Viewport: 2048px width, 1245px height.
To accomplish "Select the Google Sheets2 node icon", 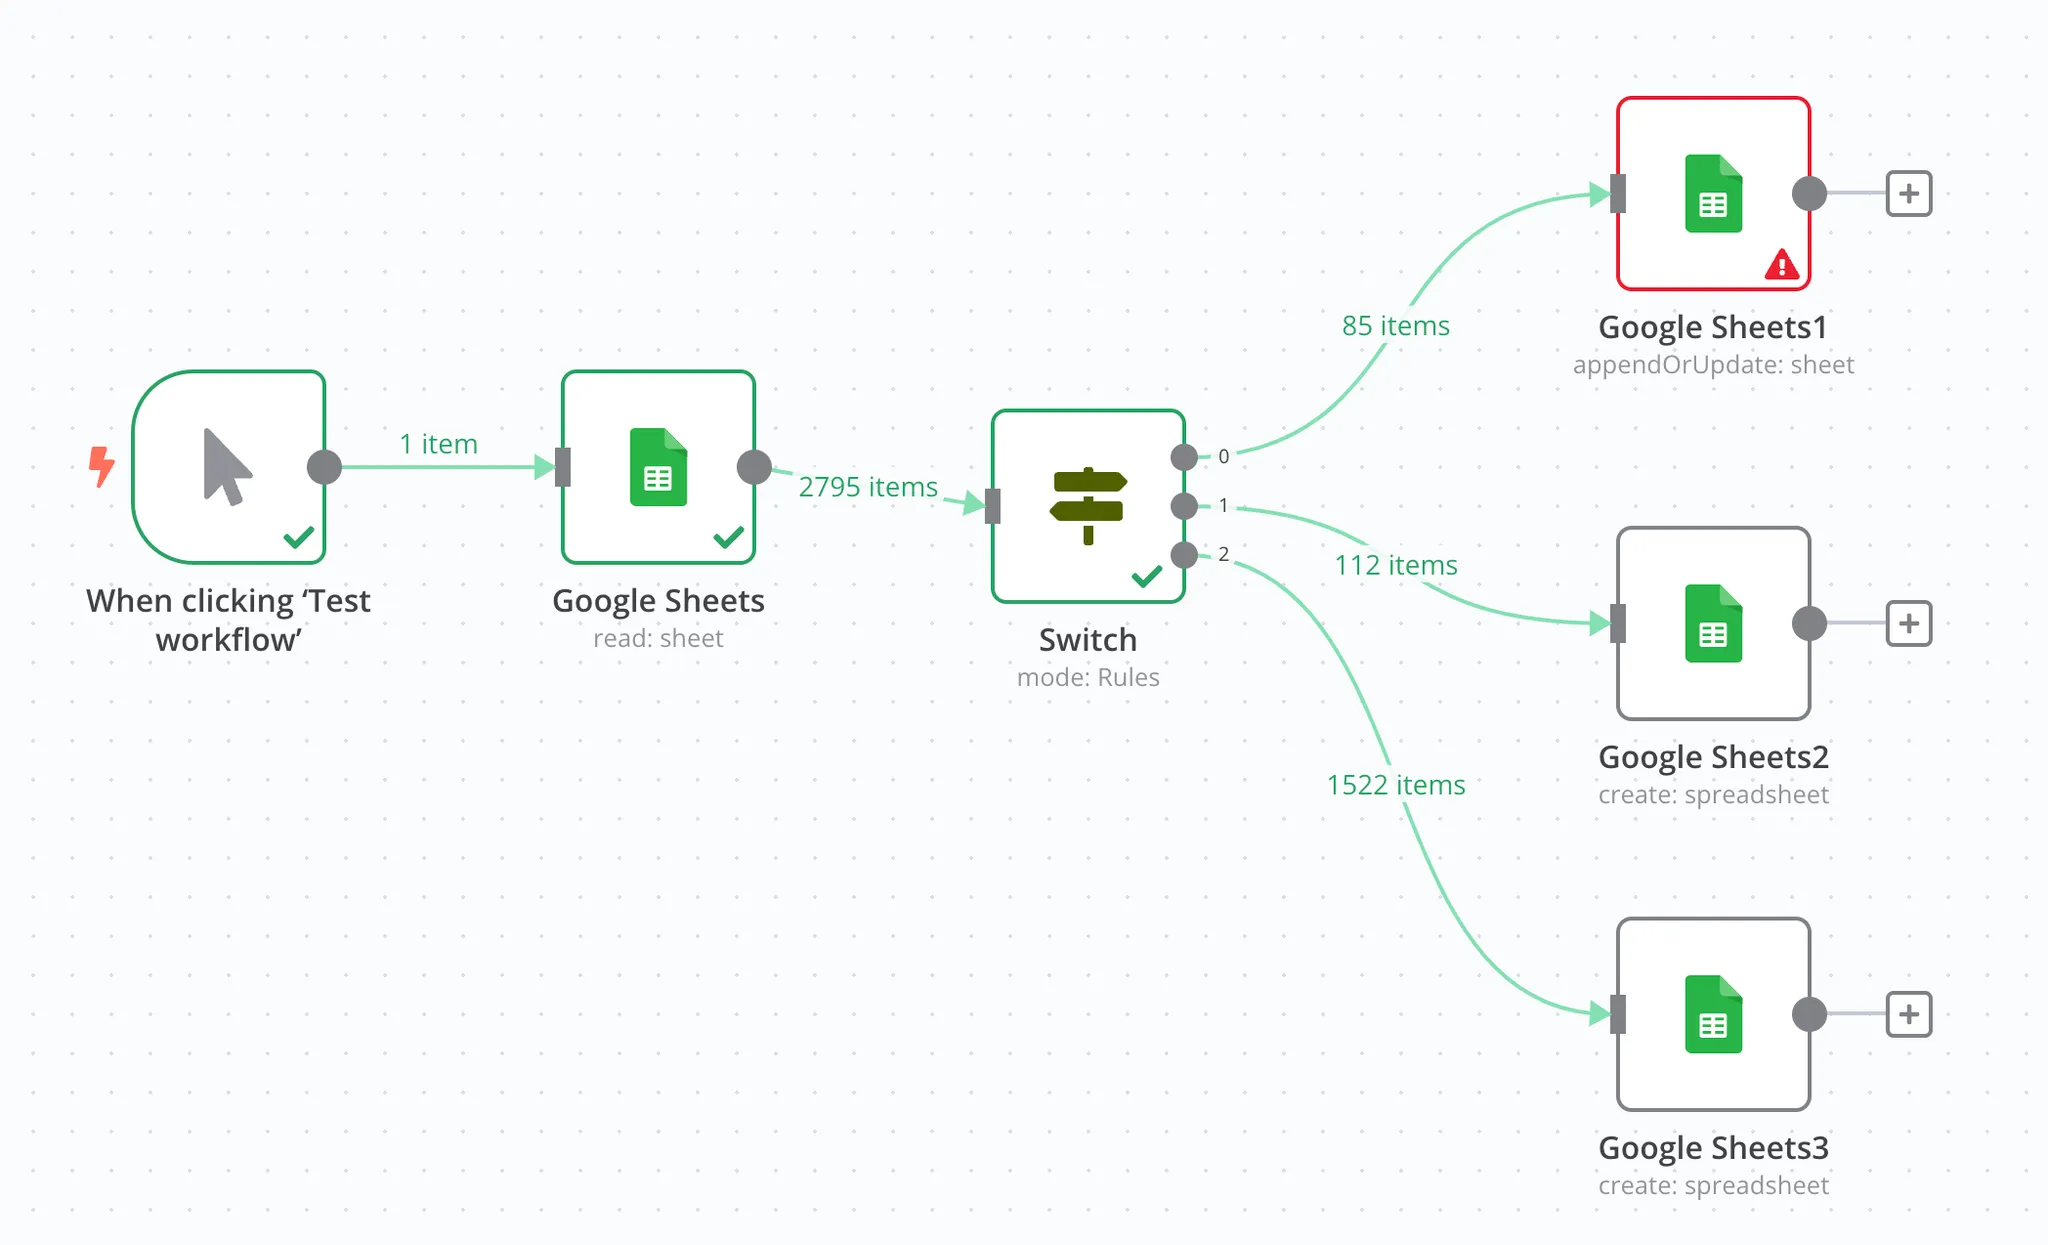I will [1712, 623].
